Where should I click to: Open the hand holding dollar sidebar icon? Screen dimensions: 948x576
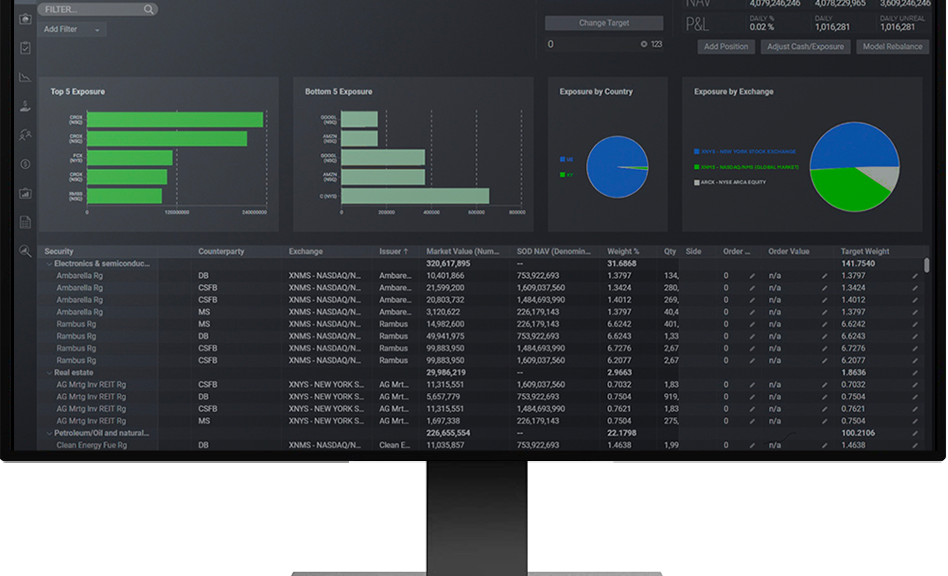(x=25, y=106)
